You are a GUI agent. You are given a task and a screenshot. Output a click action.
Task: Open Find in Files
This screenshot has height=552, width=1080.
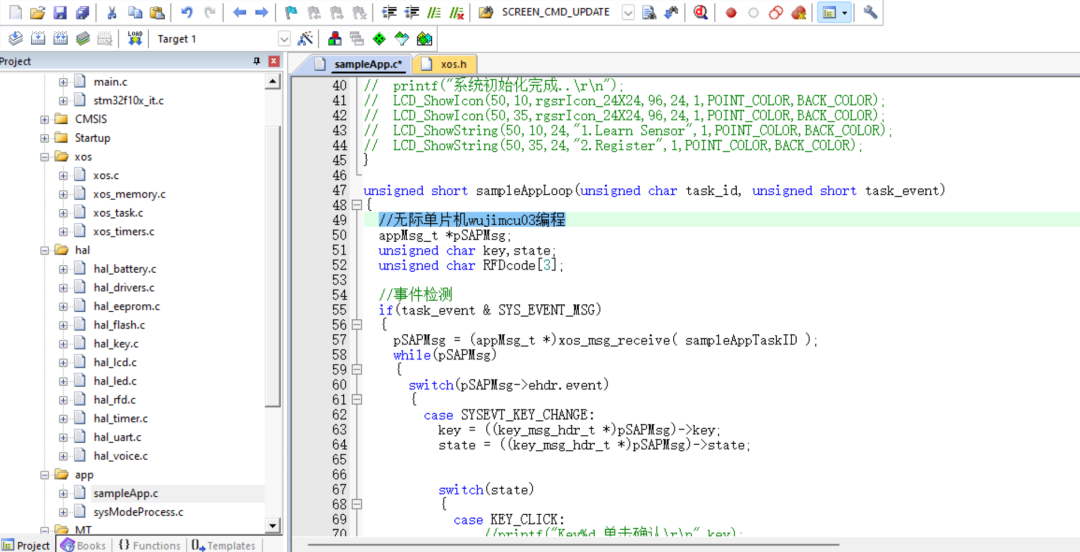click(486, 12)
